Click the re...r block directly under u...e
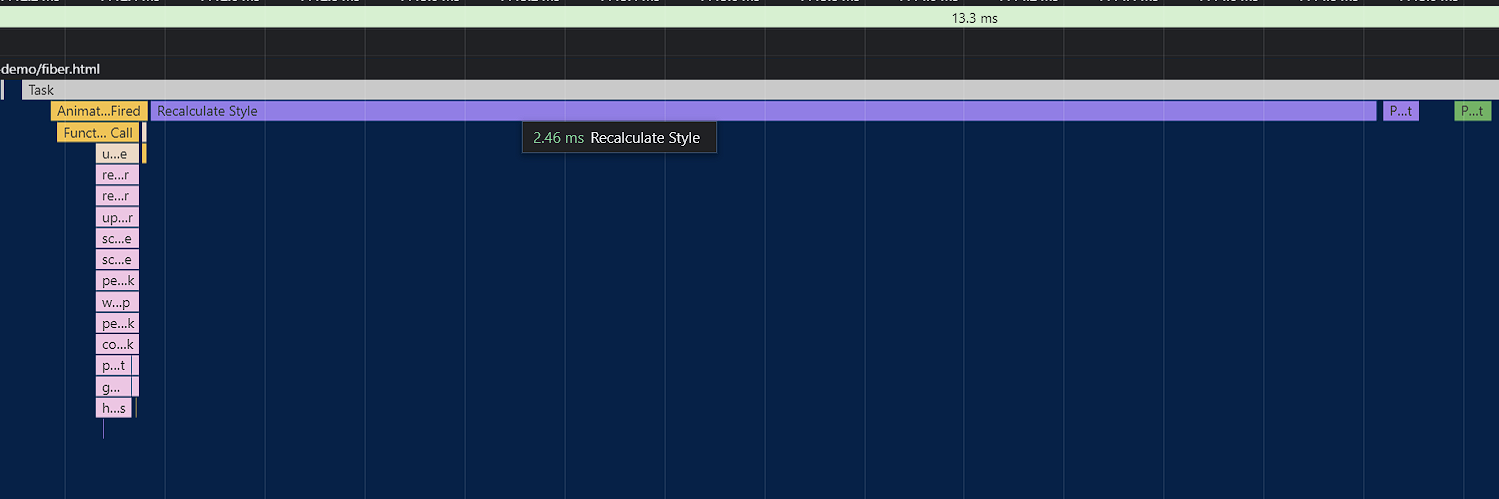The width and height of the screenshot is (1499, 499). coord(117,175)
